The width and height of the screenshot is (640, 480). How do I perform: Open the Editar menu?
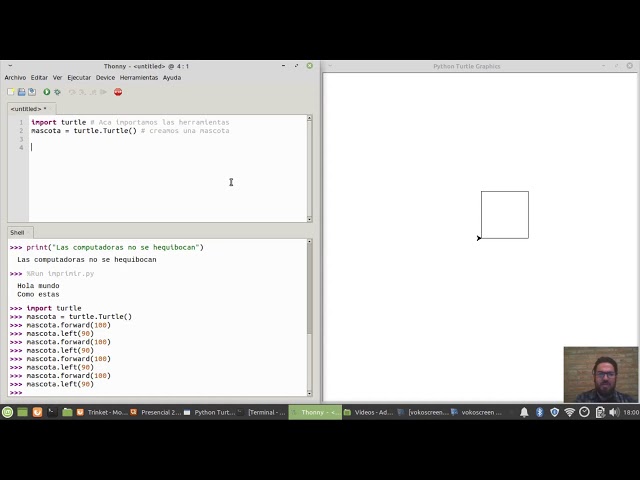pos(39,78)
